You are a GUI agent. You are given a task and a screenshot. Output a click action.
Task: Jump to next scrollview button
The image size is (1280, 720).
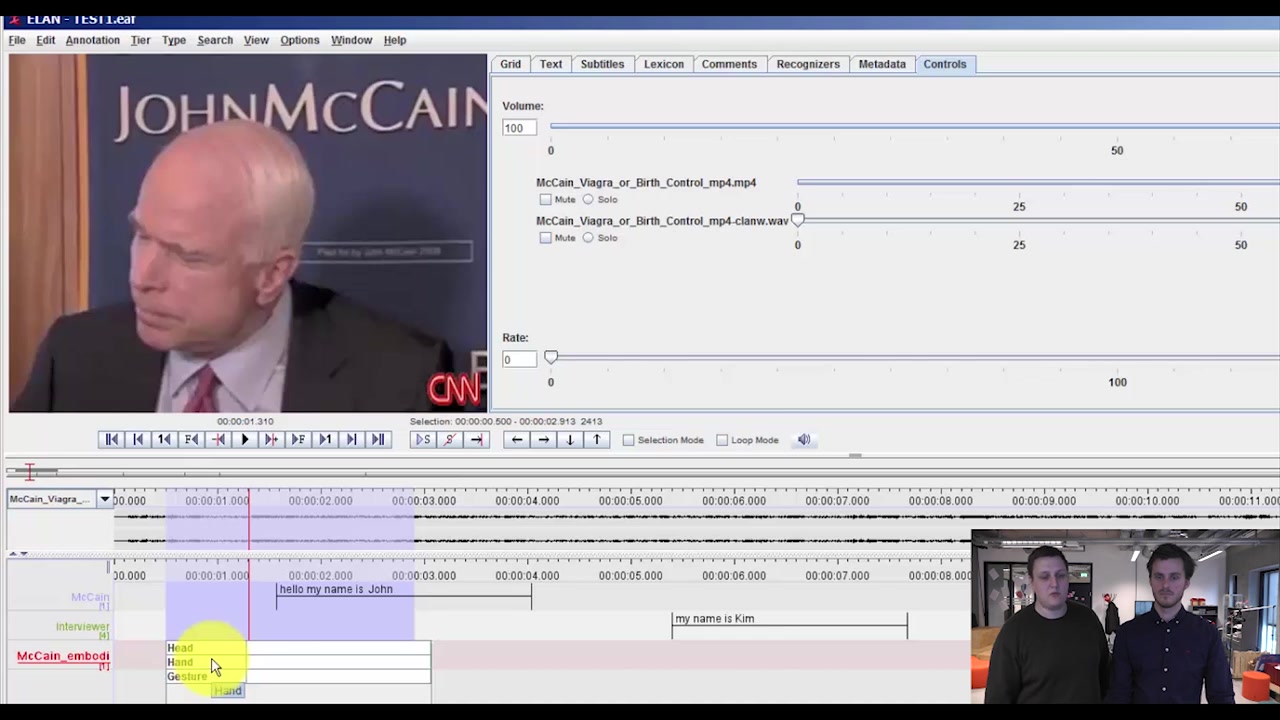[x=351, y=440]
